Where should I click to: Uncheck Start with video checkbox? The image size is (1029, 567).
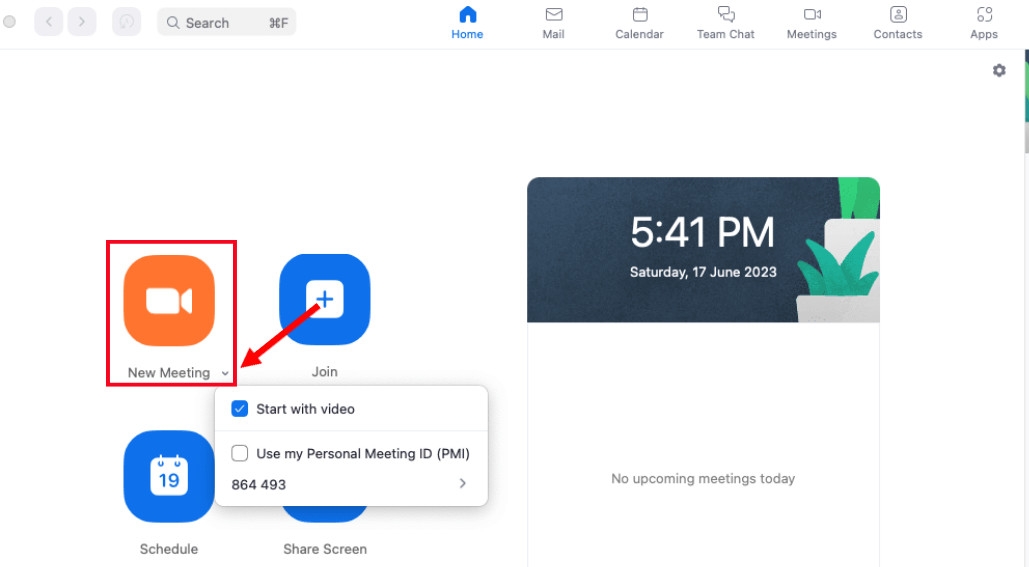pyautogui.click(x=240, y=409)
